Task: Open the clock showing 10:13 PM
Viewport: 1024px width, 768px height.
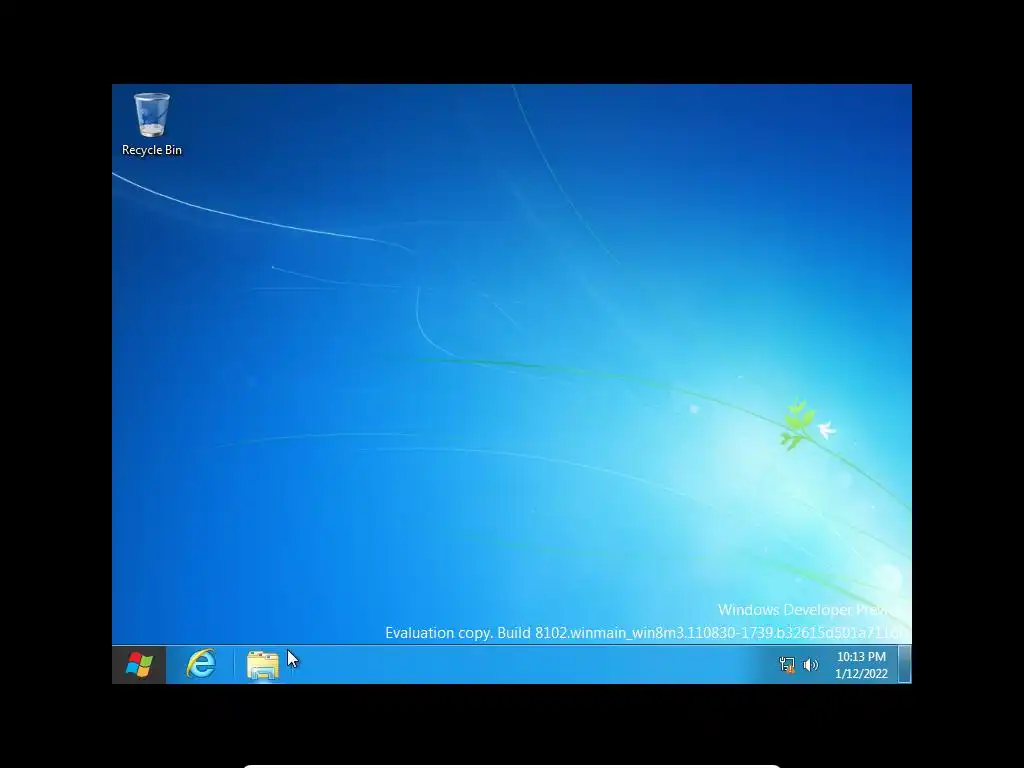Action: pos(861,656)
